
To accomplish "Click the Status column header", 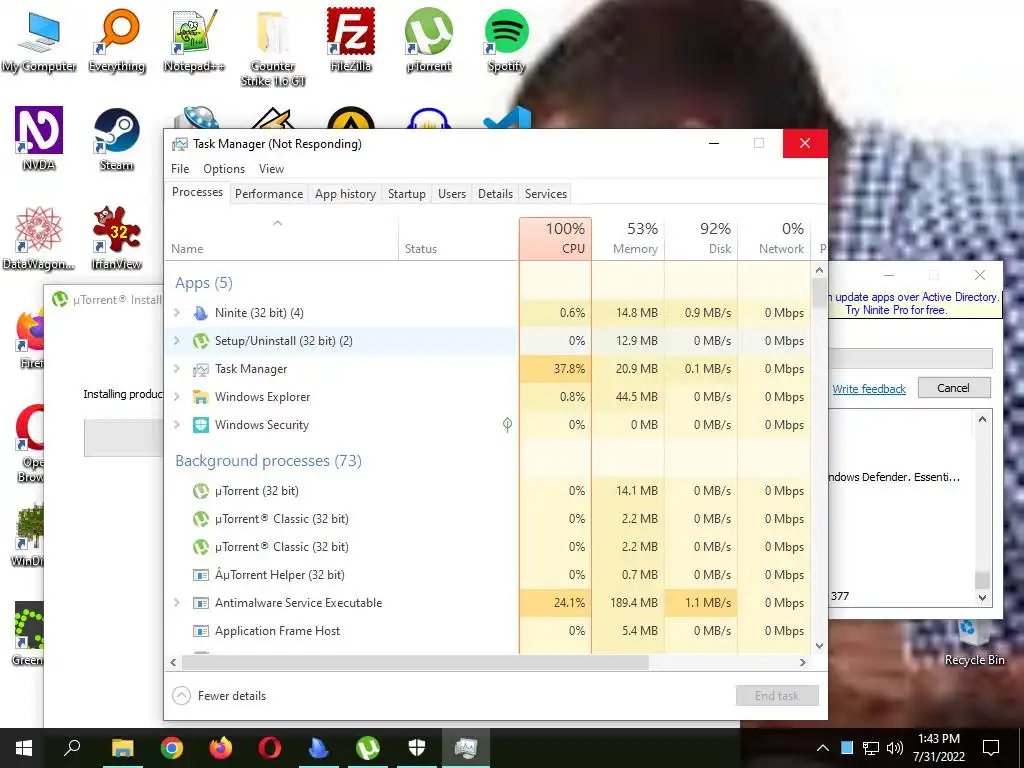I will 458,238.
